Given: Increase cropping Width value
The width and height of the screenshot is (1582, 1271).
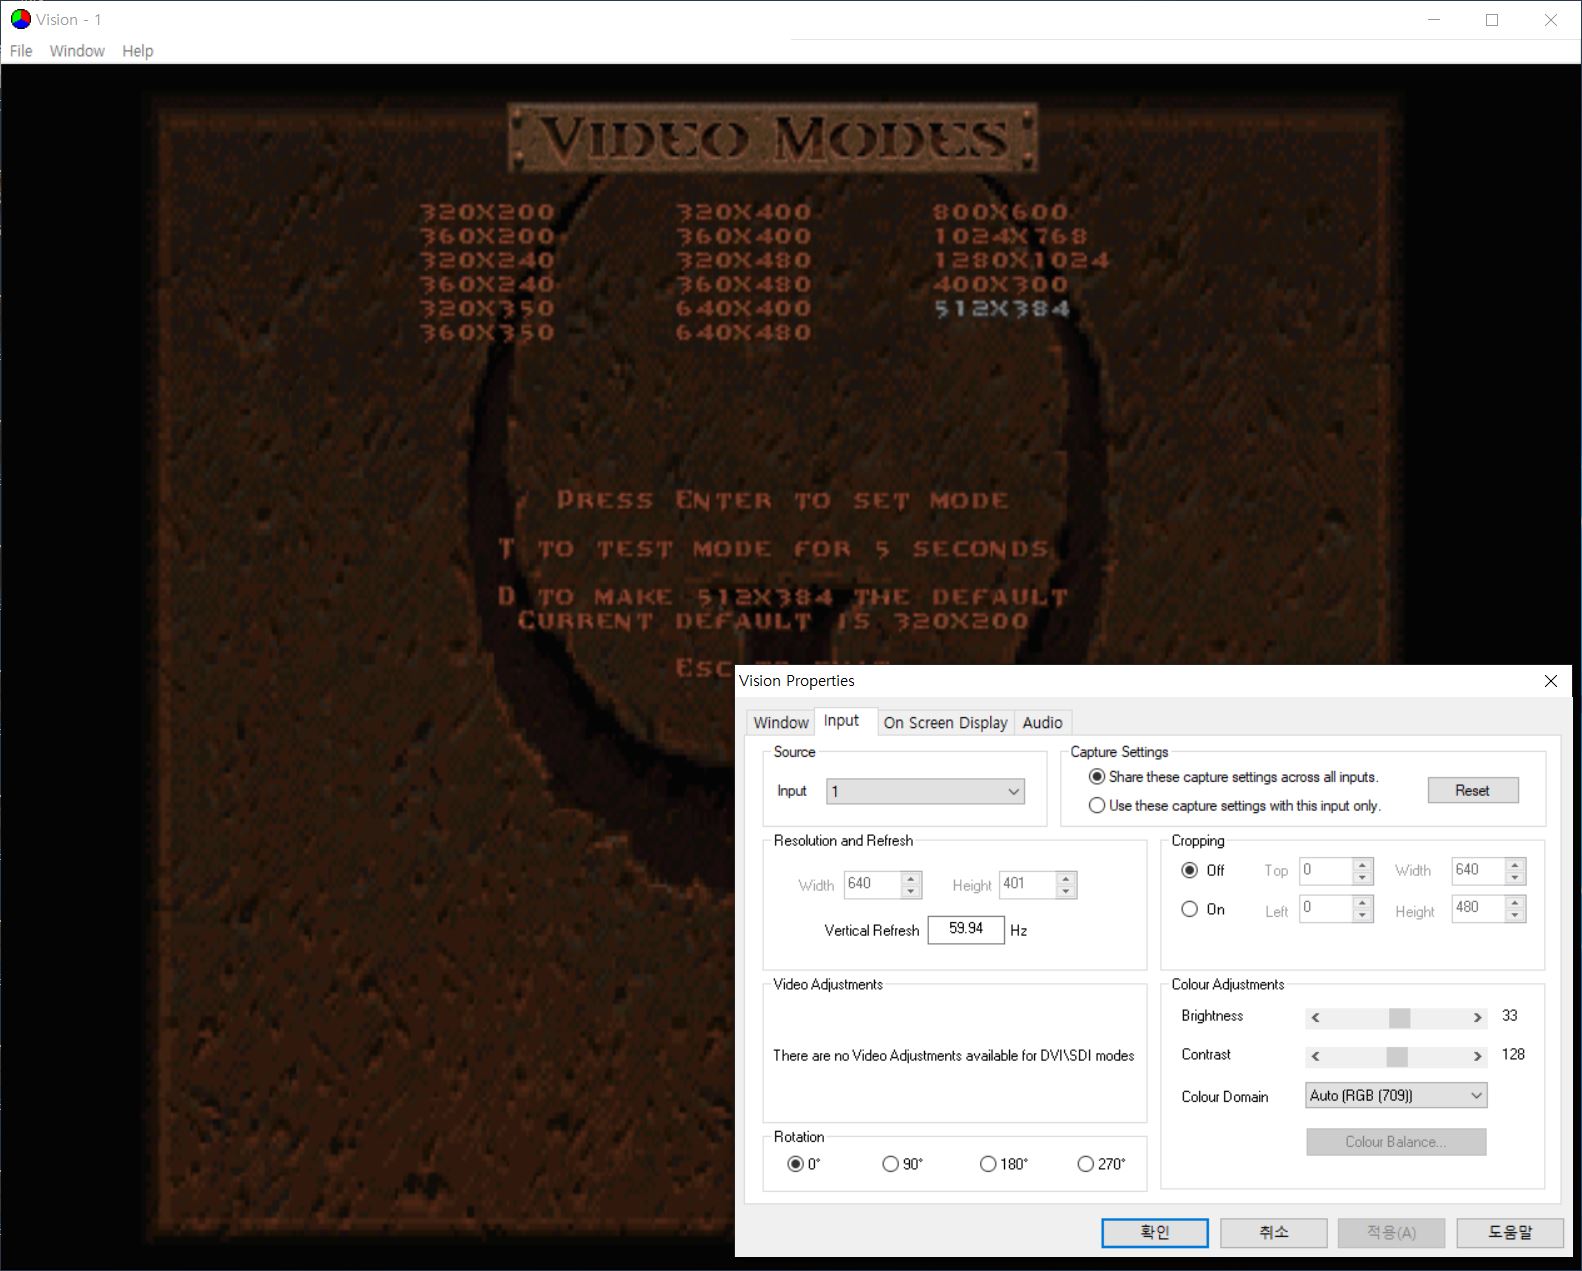Looking at the screenshot, I should [1515, 864].
